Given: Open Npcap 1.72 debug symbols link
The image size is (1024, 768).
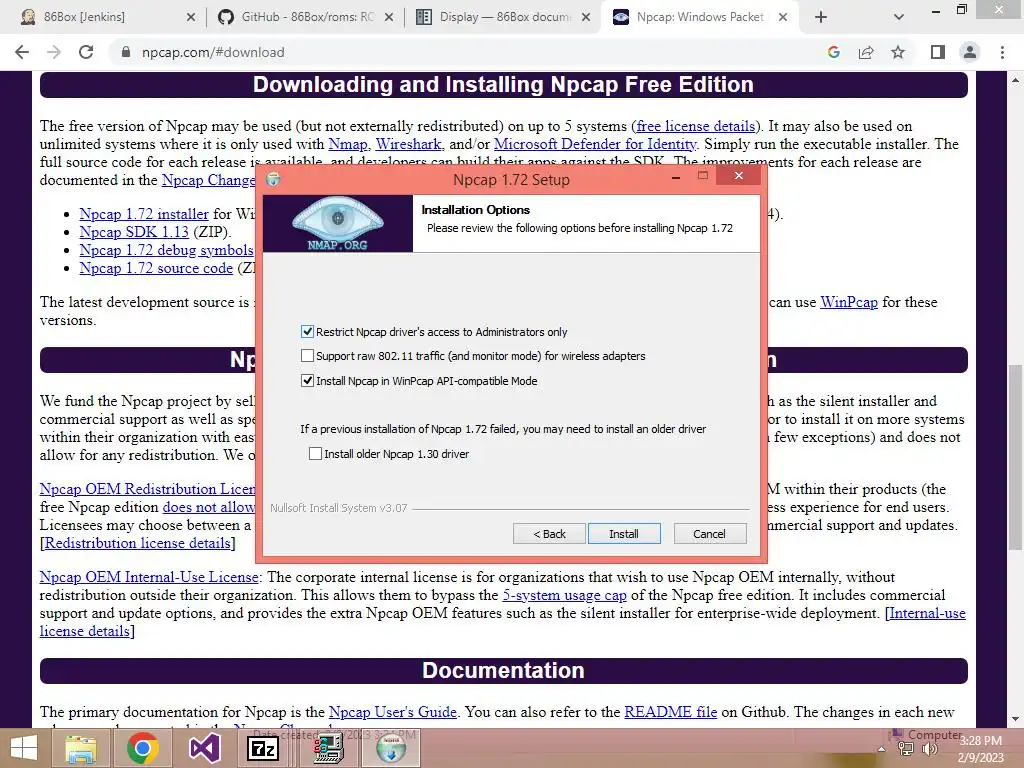Looking at the screenshot, I should pos(166,250).
